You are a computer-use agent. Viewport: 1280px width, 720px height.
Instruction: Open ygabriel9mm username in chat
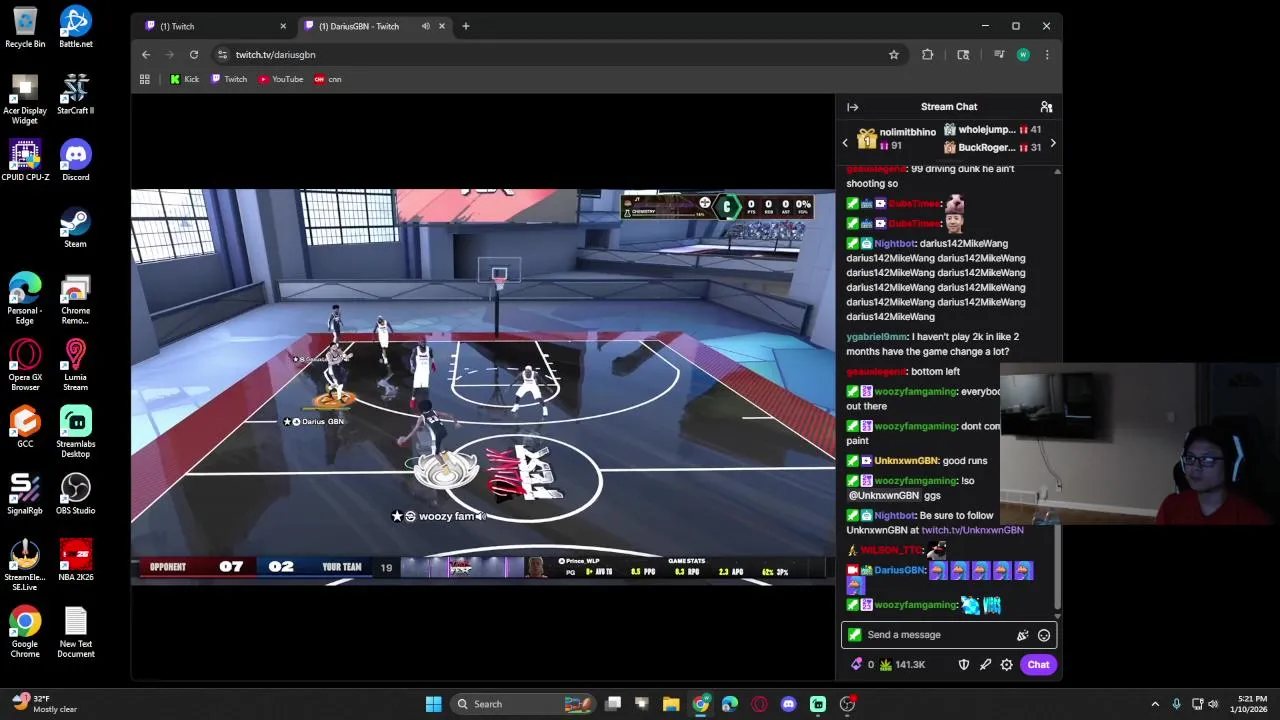(877, 337)
